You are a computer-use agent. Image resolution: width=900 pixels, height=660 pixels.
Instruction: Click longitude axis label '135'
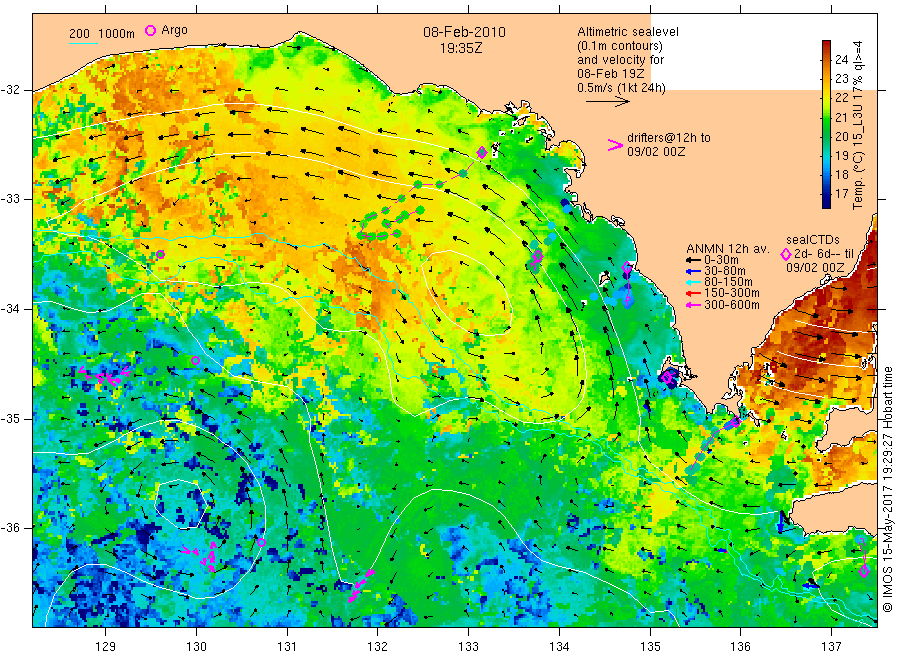click(650, 647)
